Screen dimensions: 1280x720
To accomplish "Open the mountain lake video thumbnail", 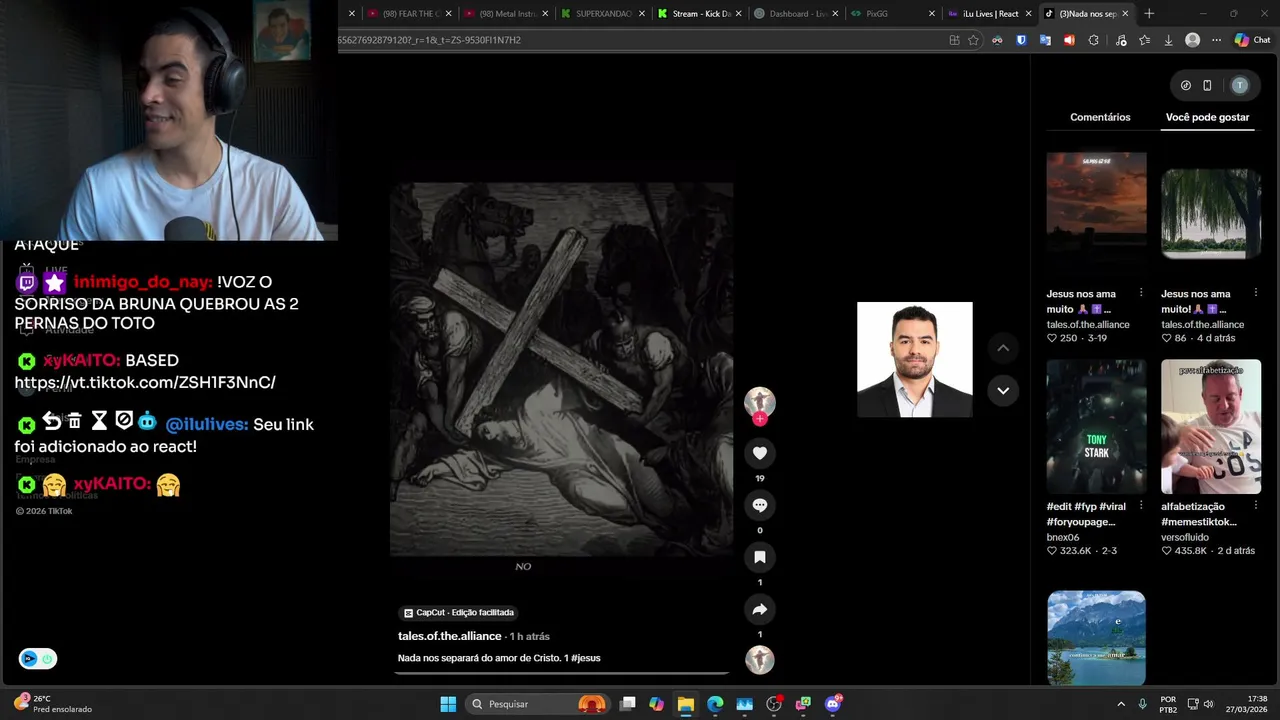I will 1096,638.
